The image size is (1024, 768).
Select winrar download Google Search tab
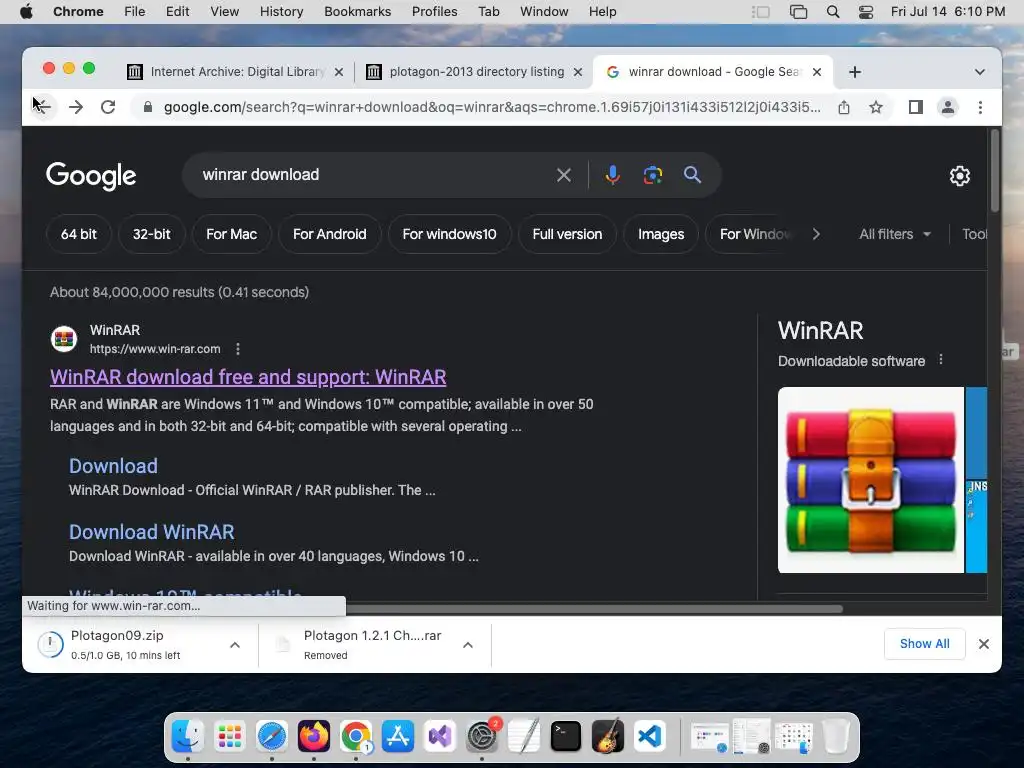tap(712, 72)
